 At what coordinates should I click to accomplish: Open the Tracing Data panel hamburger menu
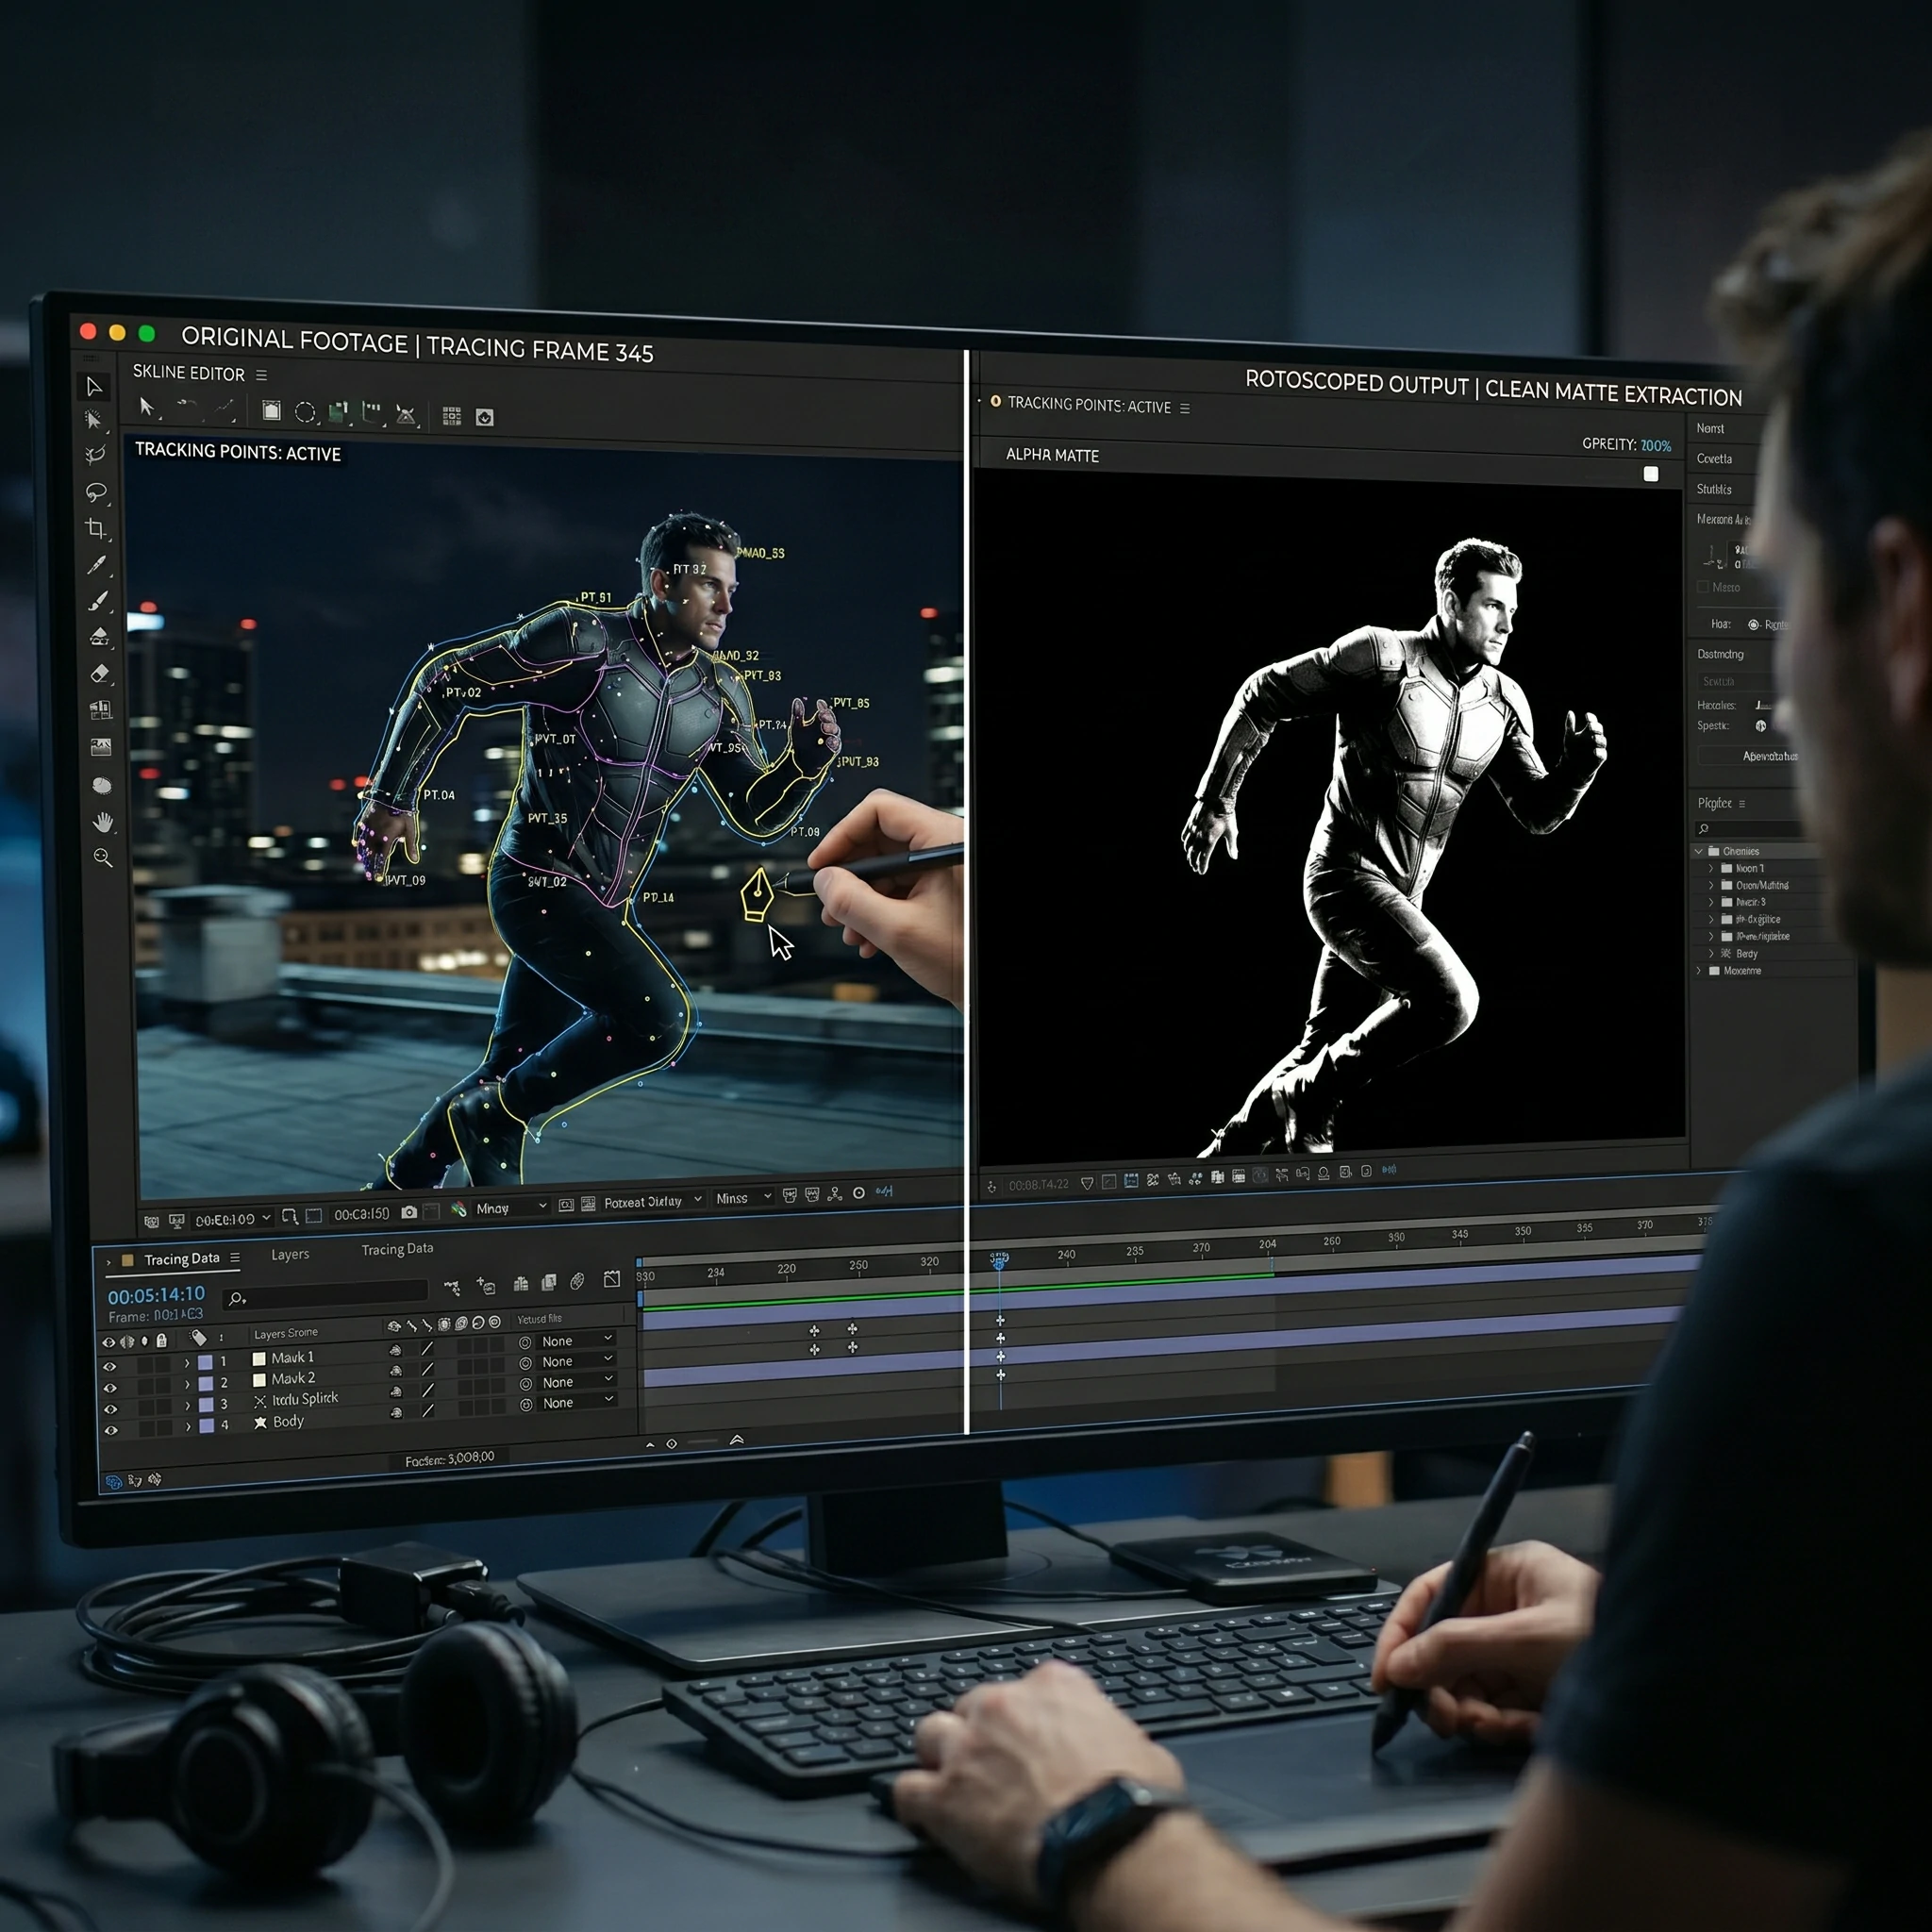tap(235, 1258)
